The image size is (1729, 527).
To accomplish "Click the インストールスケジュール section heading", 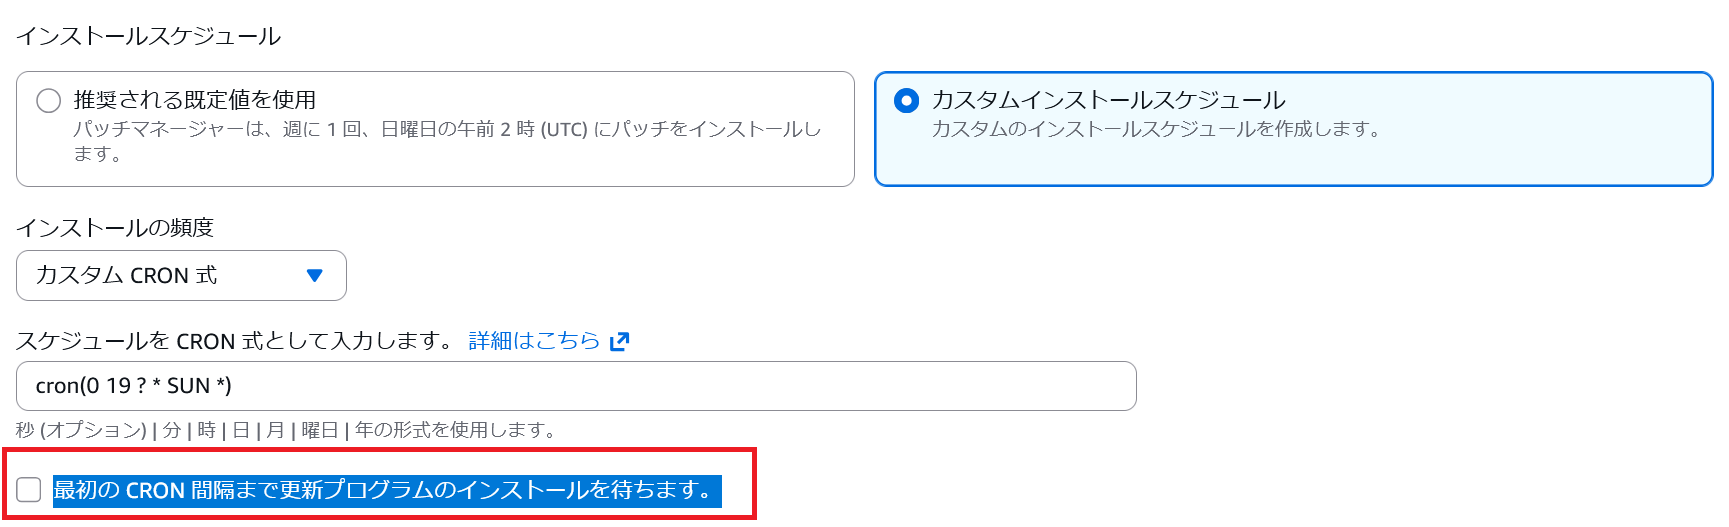I will click(x=149, y=37).
